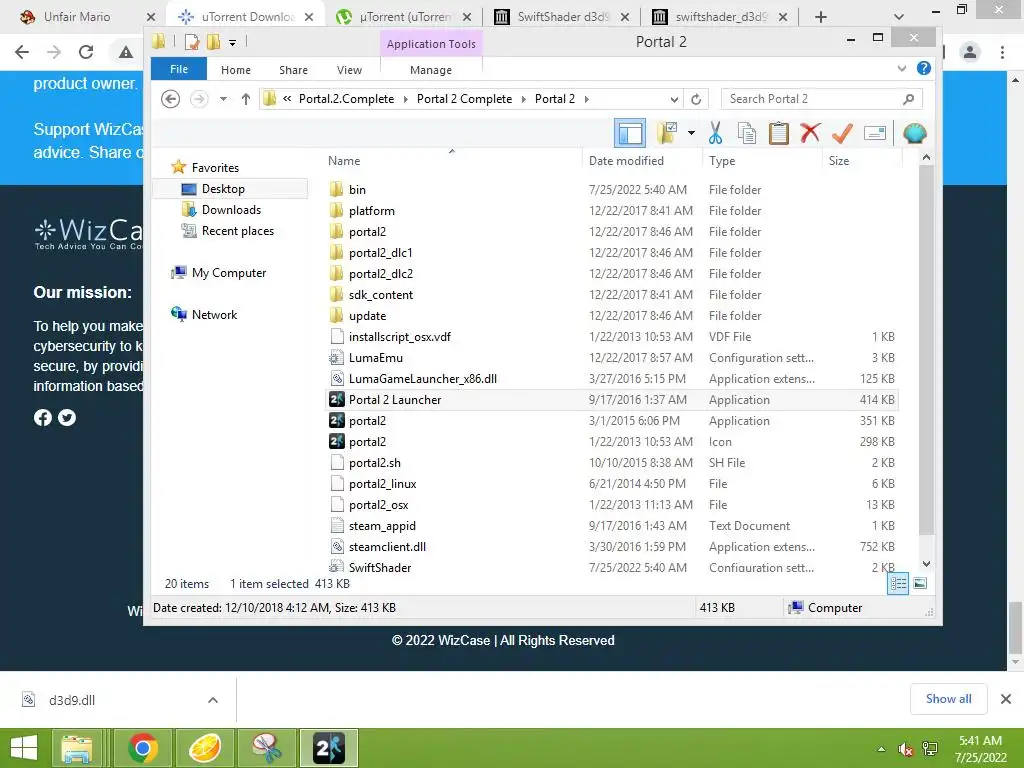Select the steamclient.dll file

click(x=387, y=547)
